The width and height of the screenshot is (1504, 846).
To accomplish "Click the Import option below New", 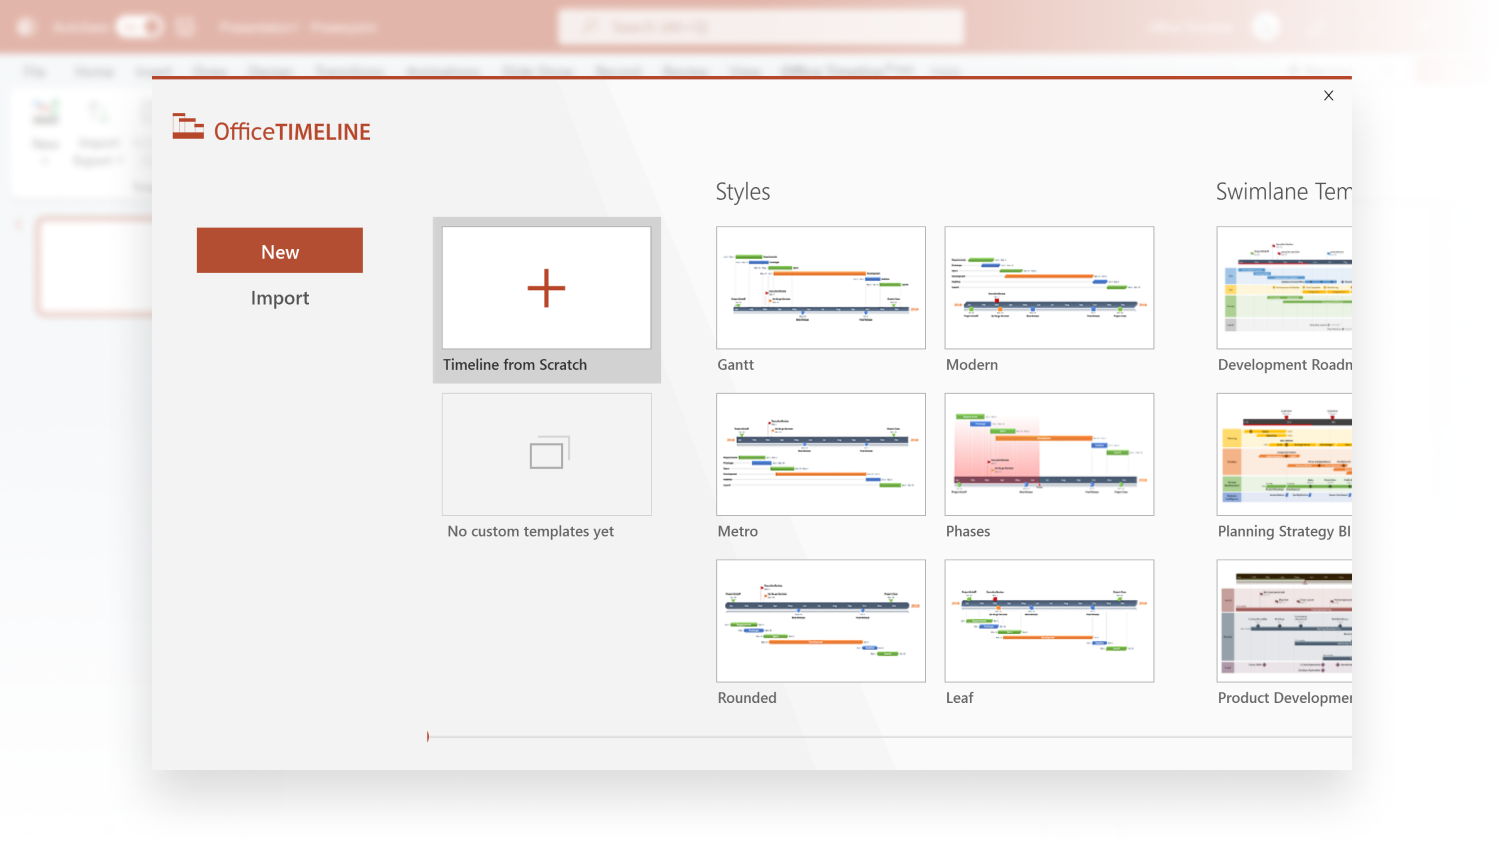I will pos(279,297).
